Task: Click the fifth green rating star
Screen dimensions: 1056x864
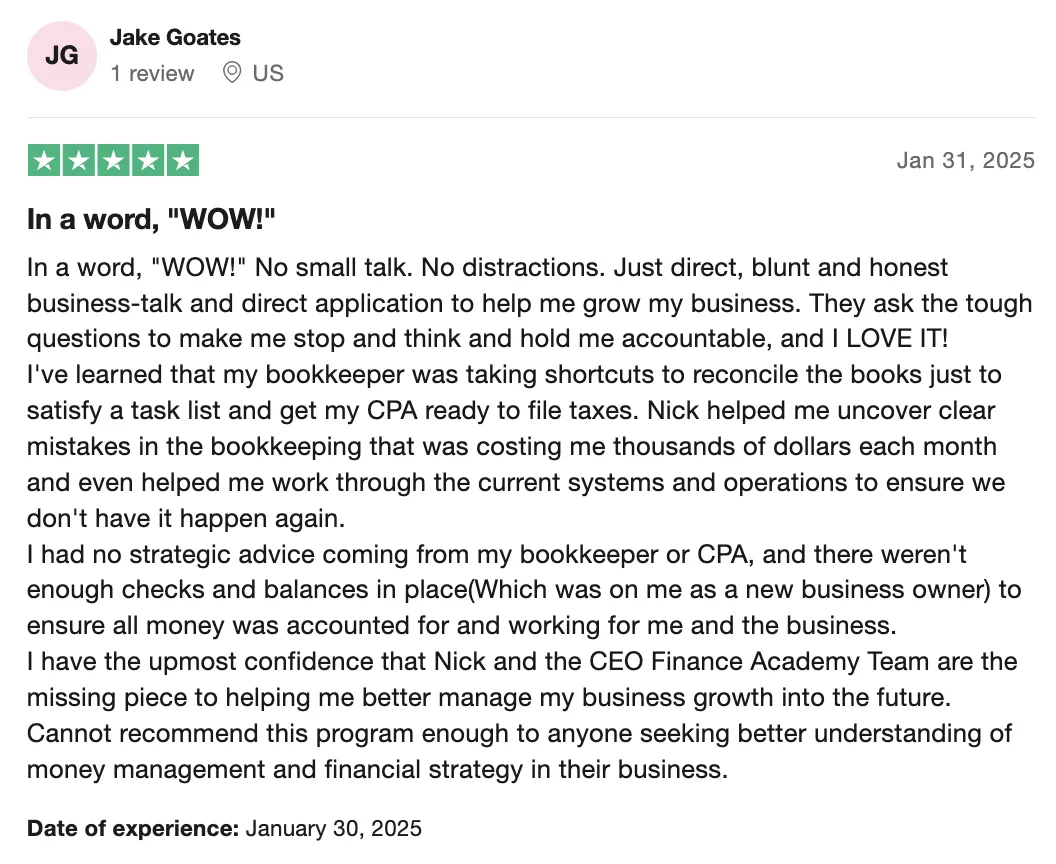Action: click(x=183, y=160)
